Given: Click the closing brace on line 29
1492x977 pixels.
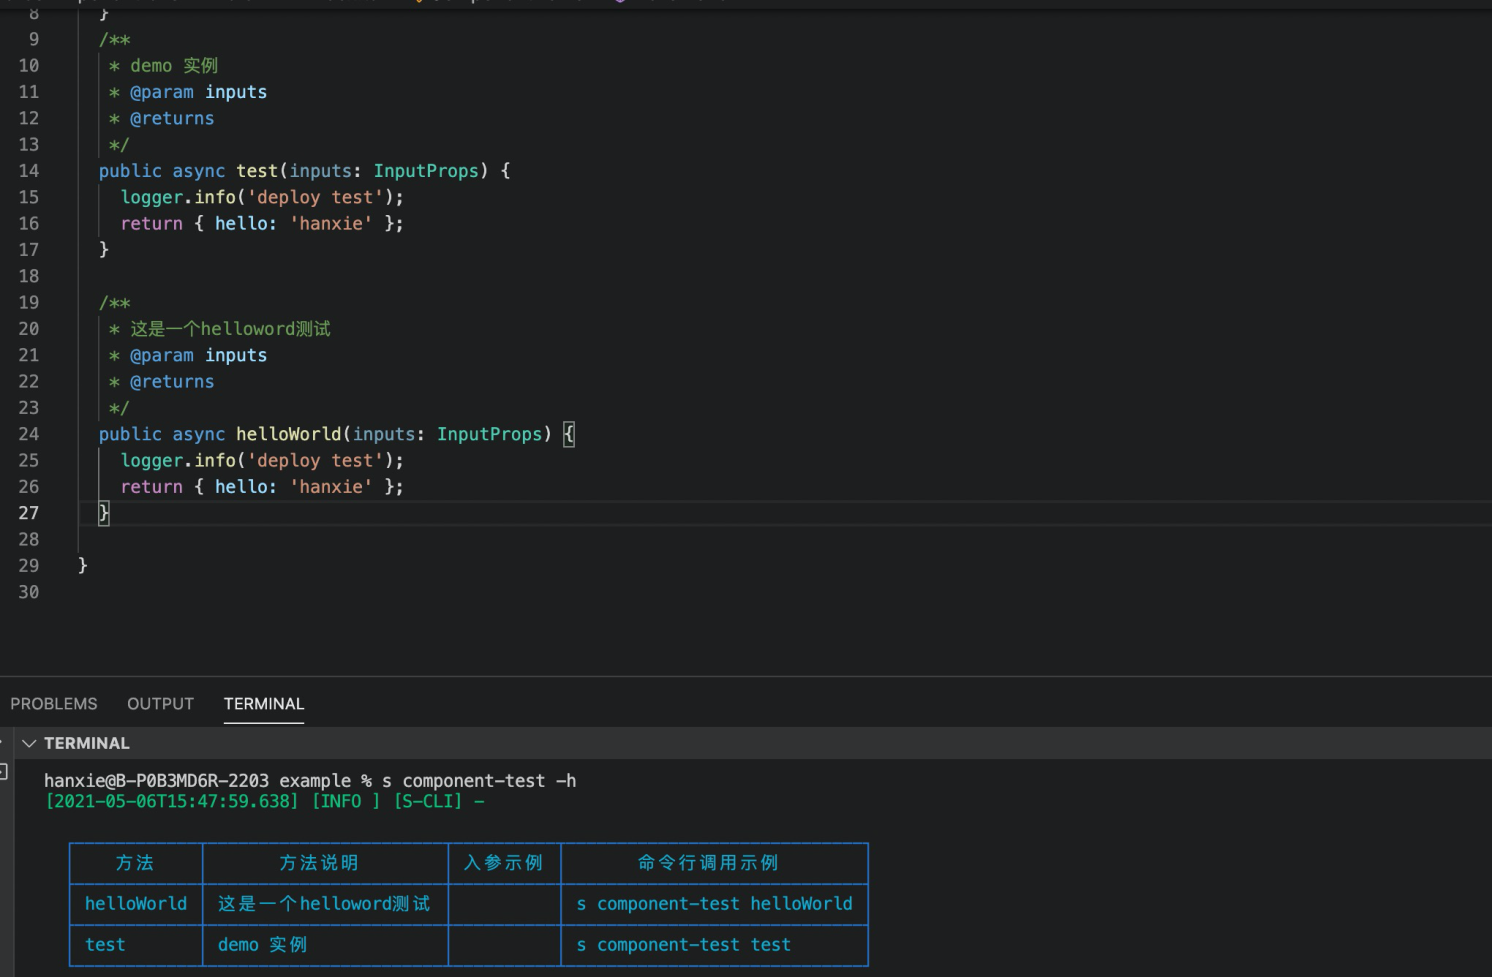Looking at the screenshot, I should point(83,566).
